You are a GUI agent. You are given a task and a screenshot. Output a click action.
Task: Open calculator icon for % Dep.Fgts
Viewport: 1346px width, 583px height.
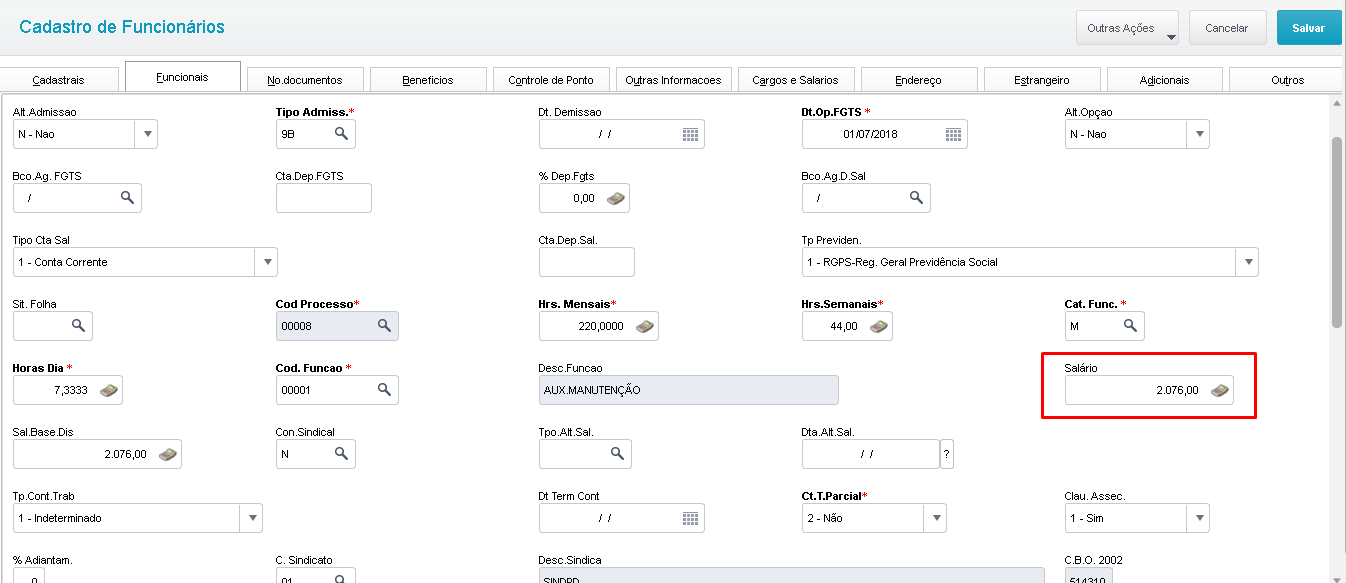point(616,198)
